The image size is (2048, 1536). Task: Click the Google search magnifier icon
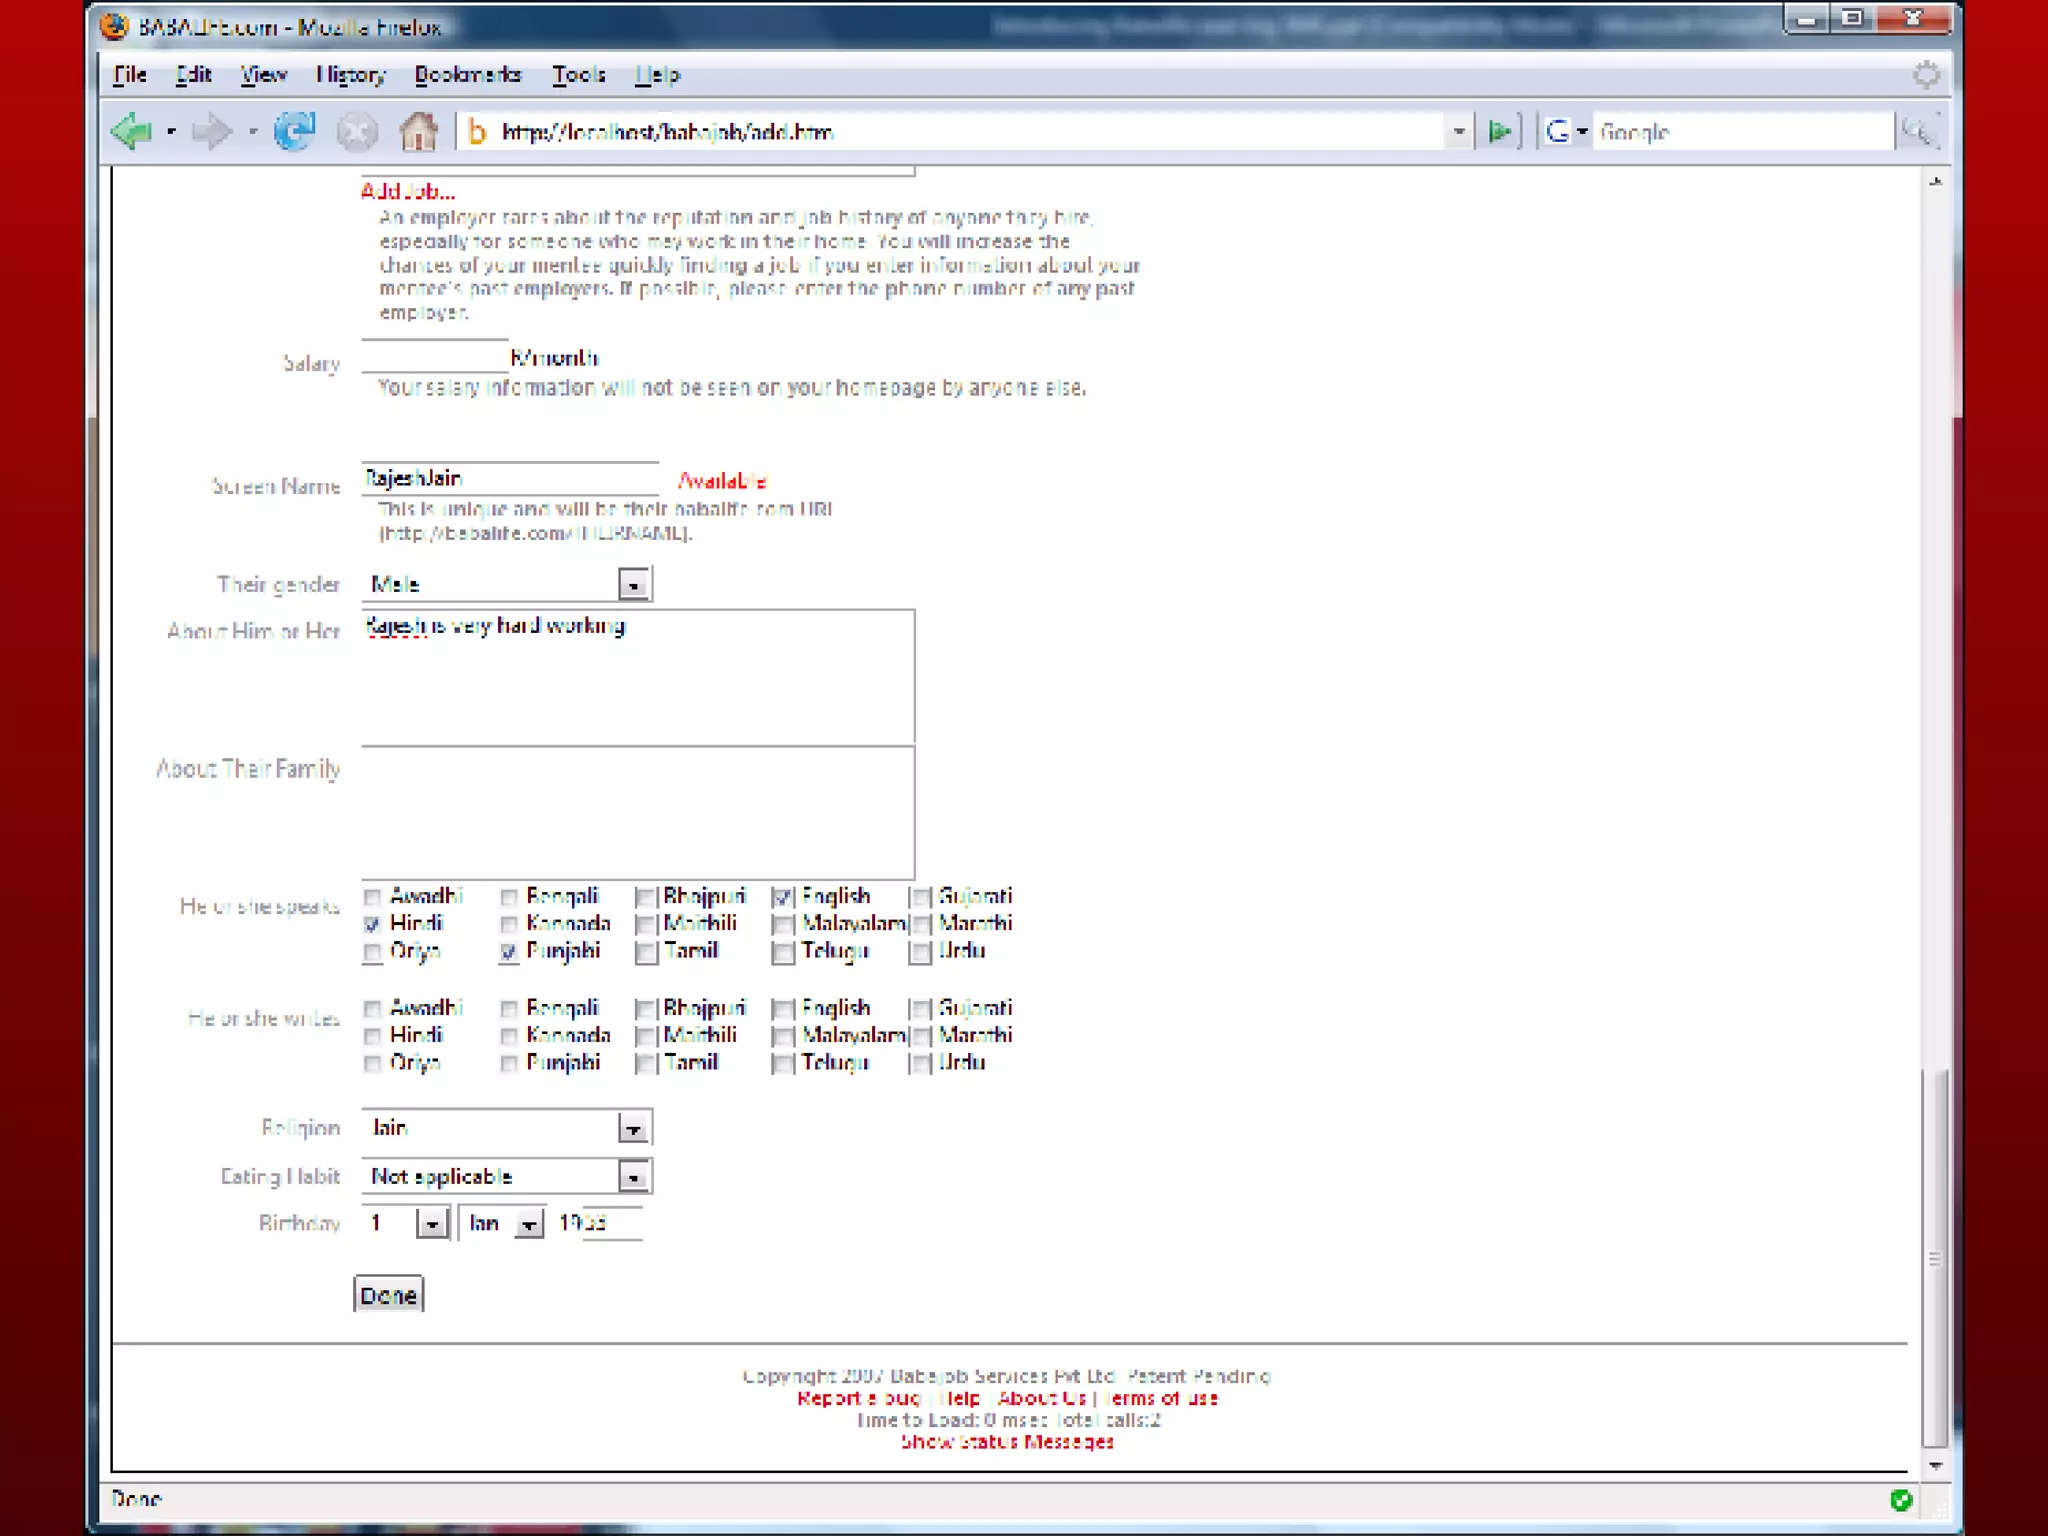coord(1917,132)
